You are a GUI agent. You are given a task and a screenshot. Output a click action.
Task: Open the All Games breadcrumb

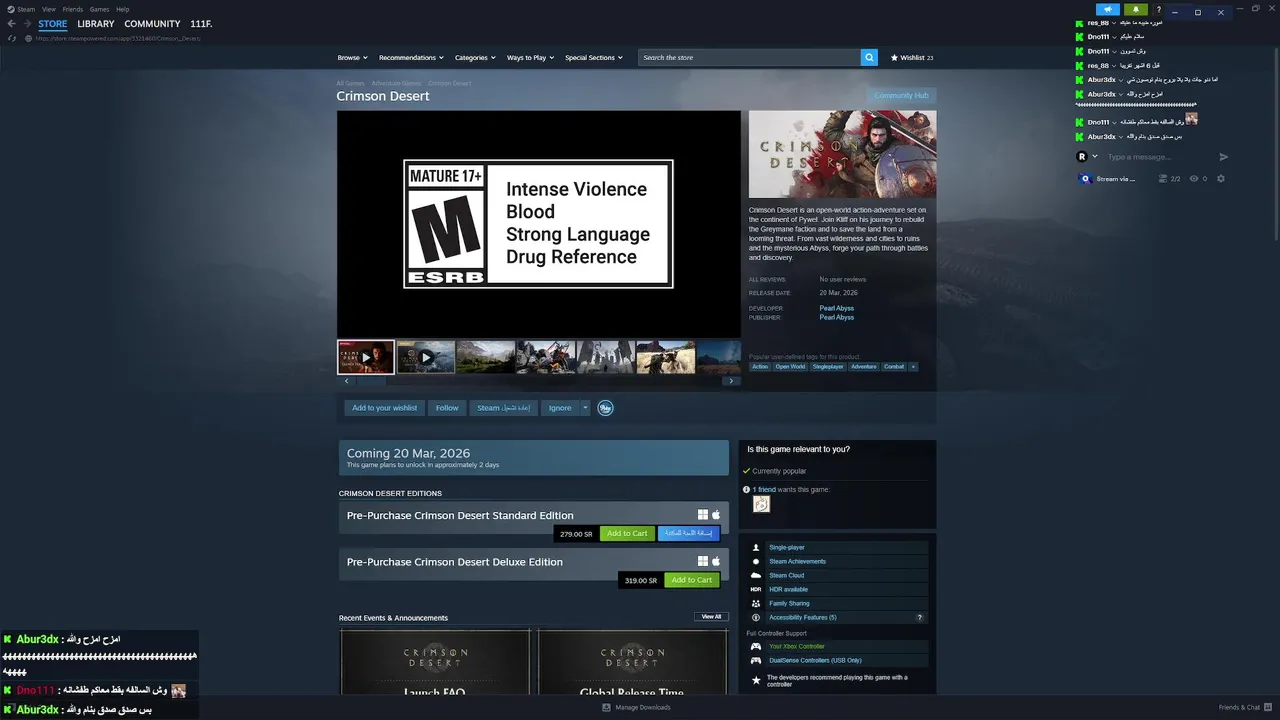[x=350, y=83]
